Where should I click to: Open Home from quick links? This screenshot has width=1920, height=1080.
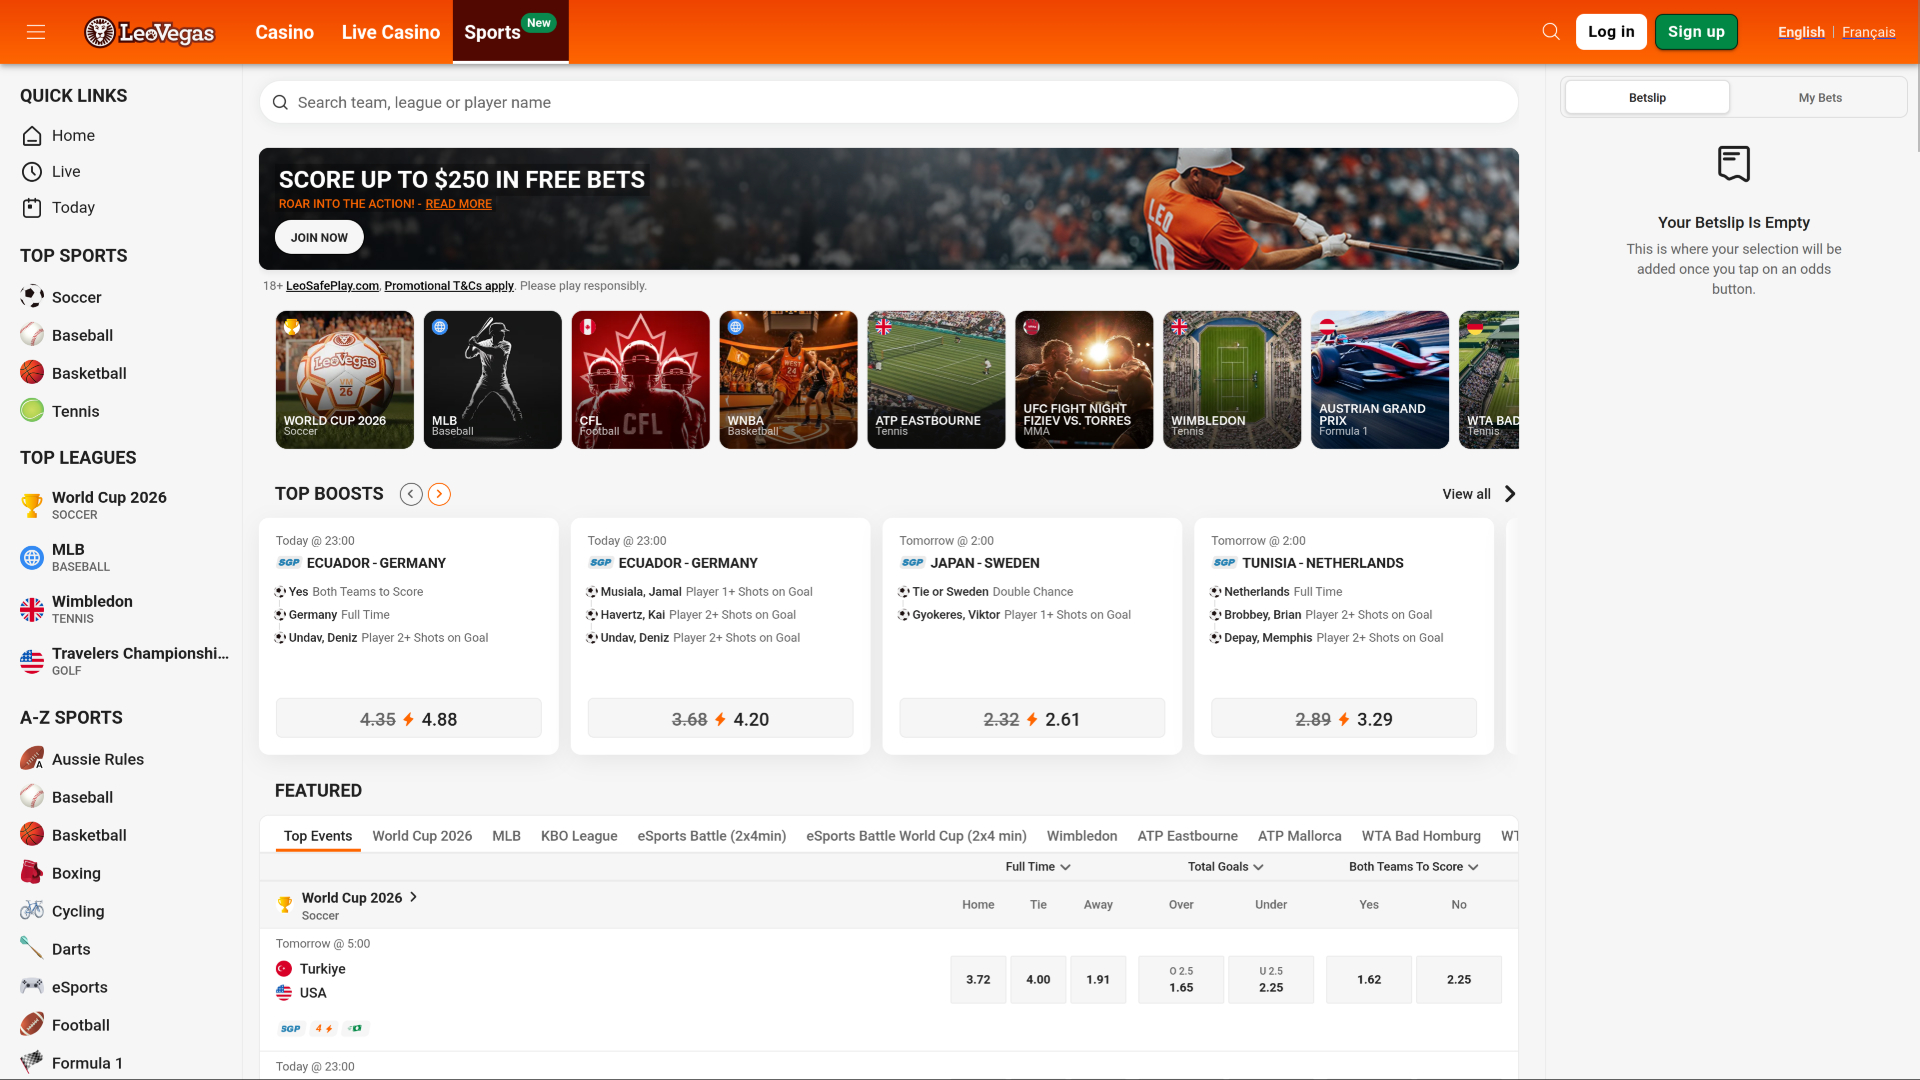58,135
